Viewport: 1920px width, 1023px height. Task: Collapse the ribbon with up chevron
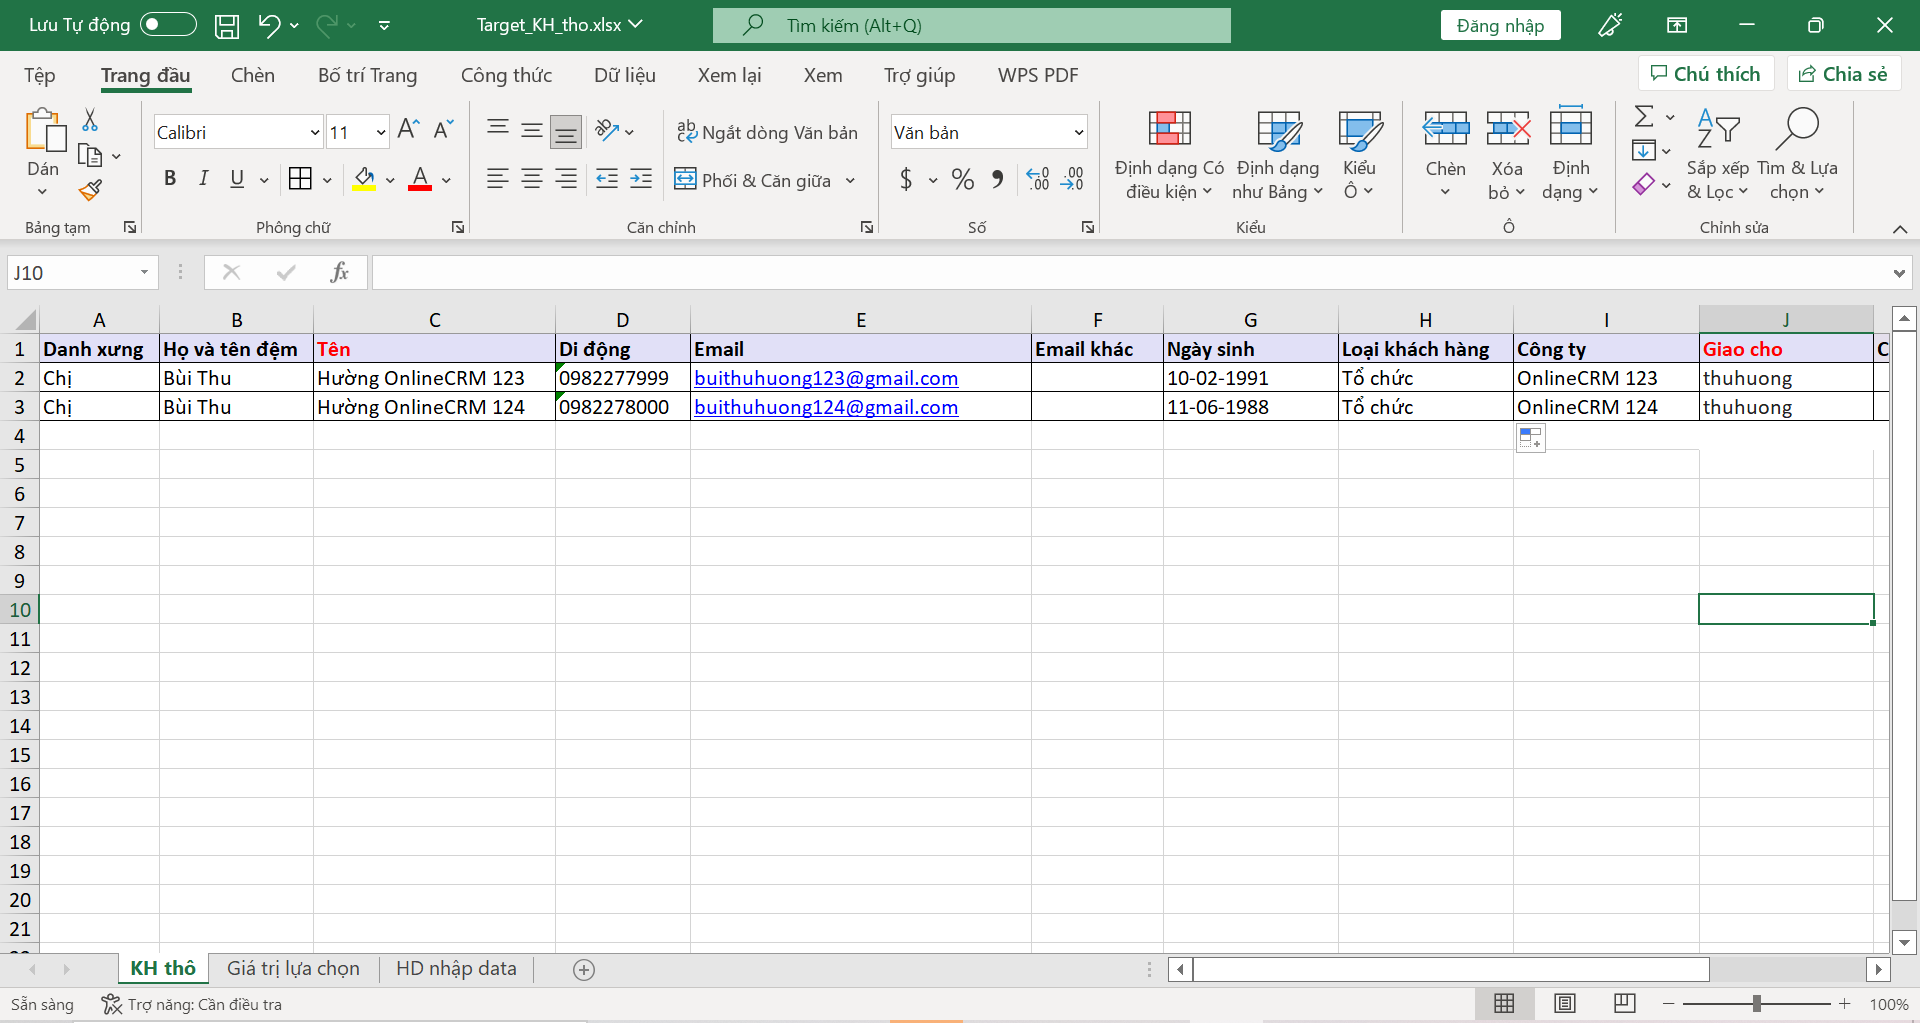tap(1900, 229)
